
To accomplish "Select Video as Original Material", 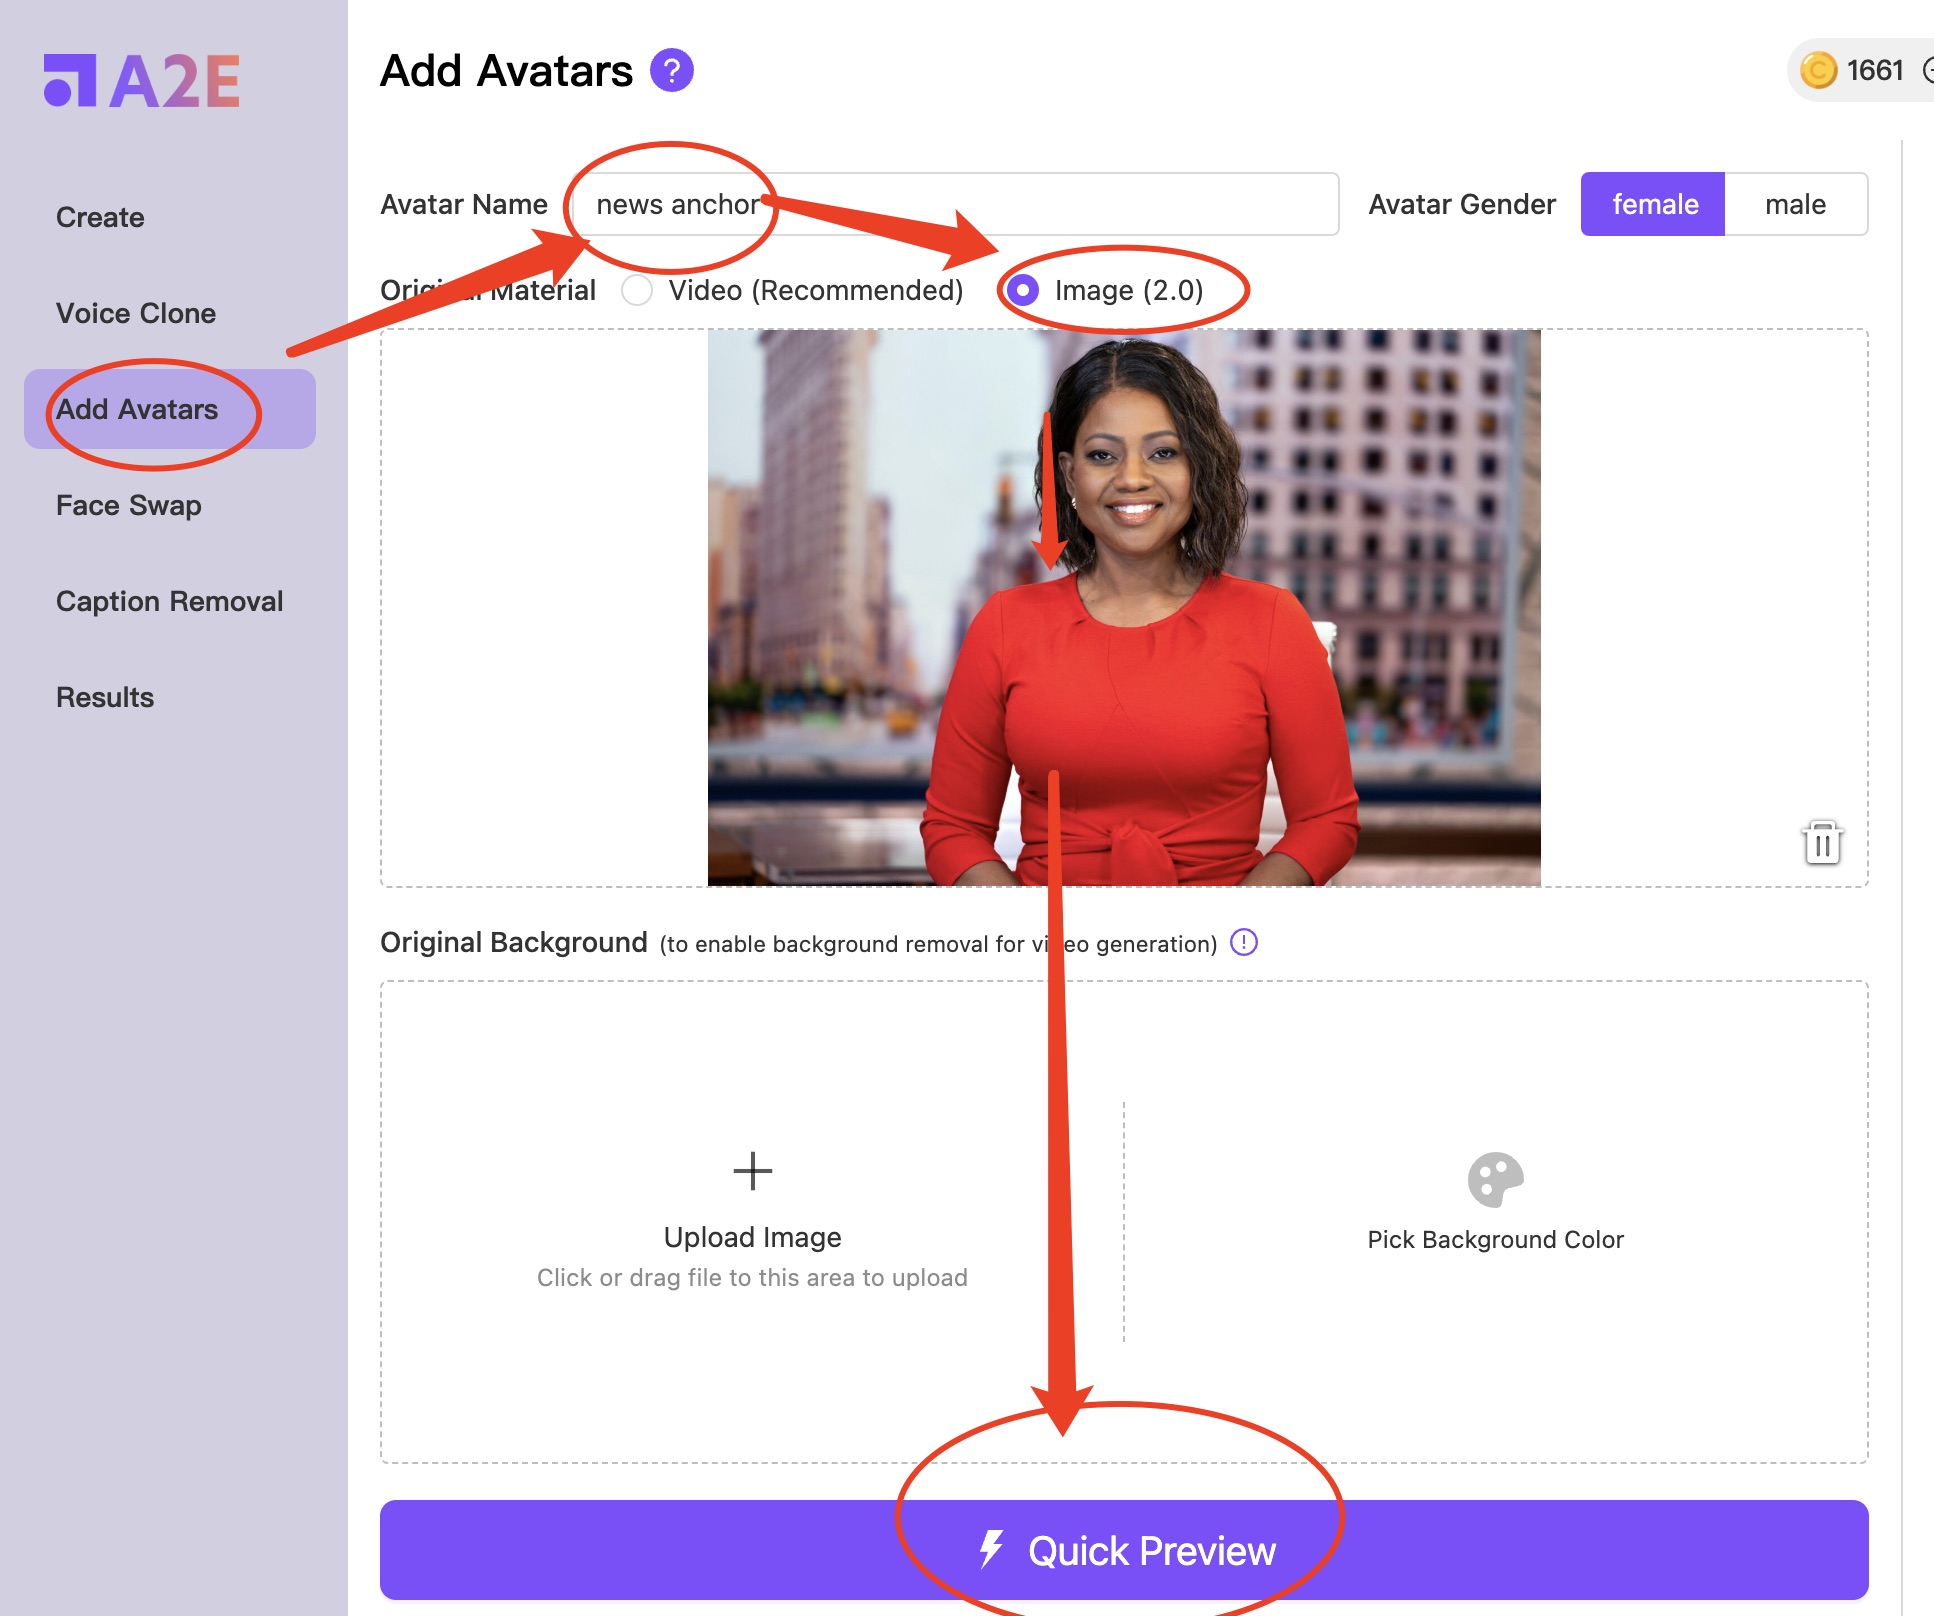I will click(x=637, y=291).
